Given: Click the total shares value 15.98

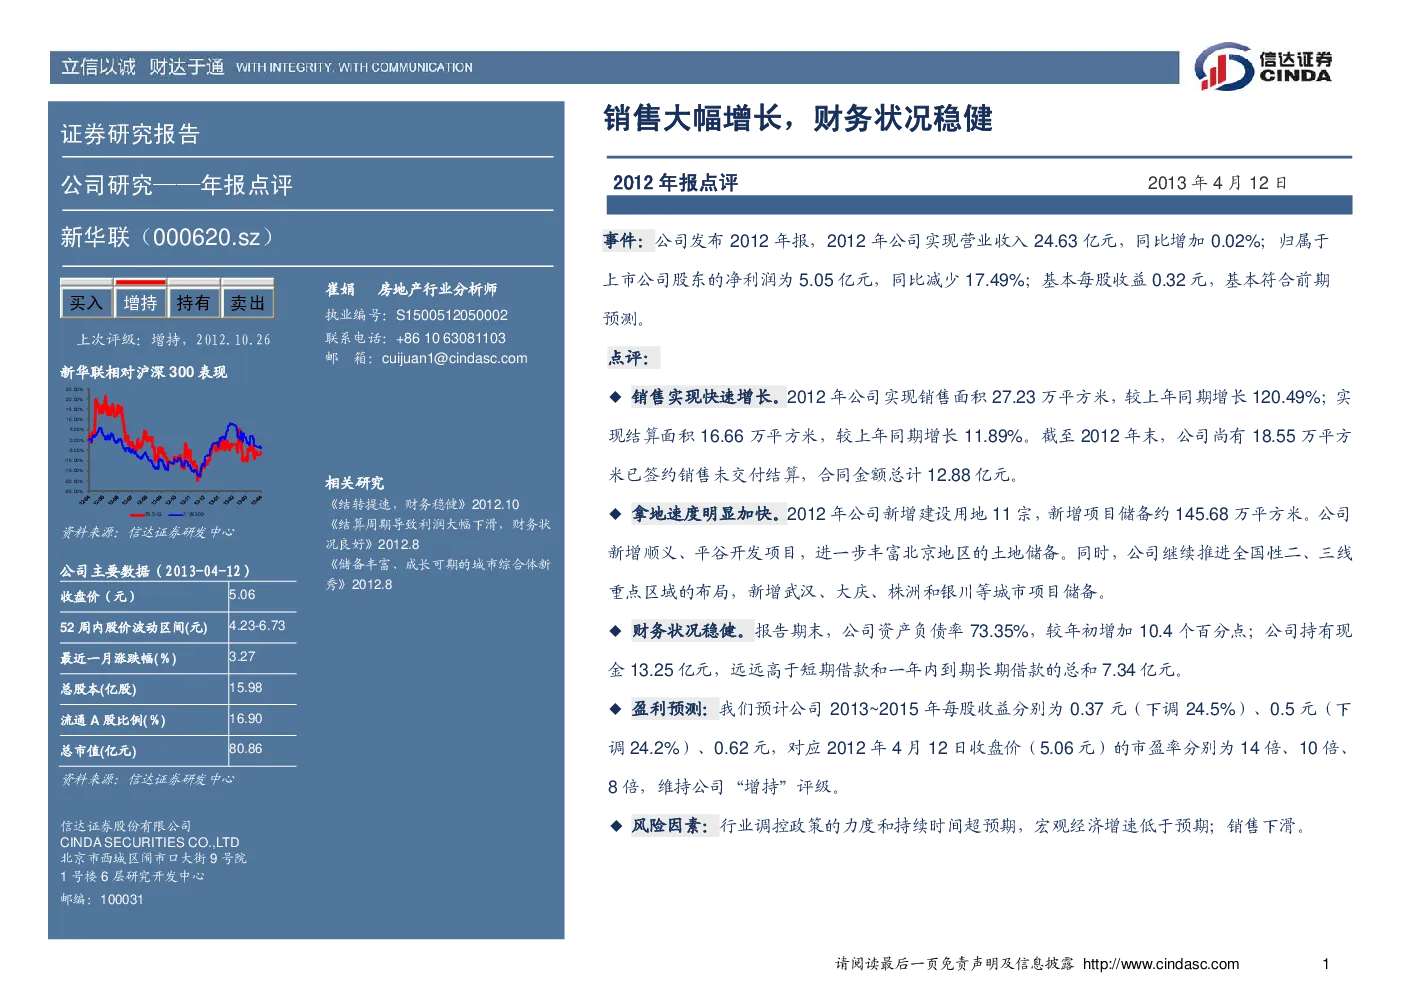Looking at the screenshot, I should tap(246, 687).
